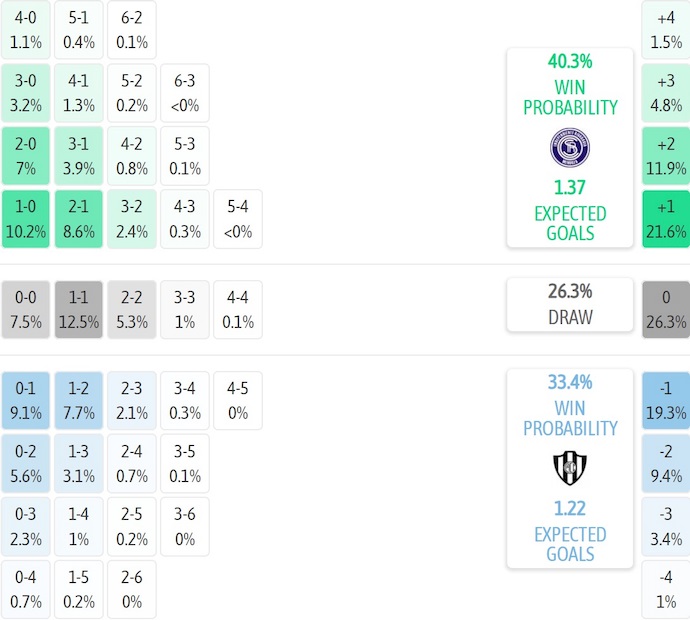Select the 1-1 draw score tile
This screenshot has height=620, width=690.
pyautogui.click(x=78, y=309)
